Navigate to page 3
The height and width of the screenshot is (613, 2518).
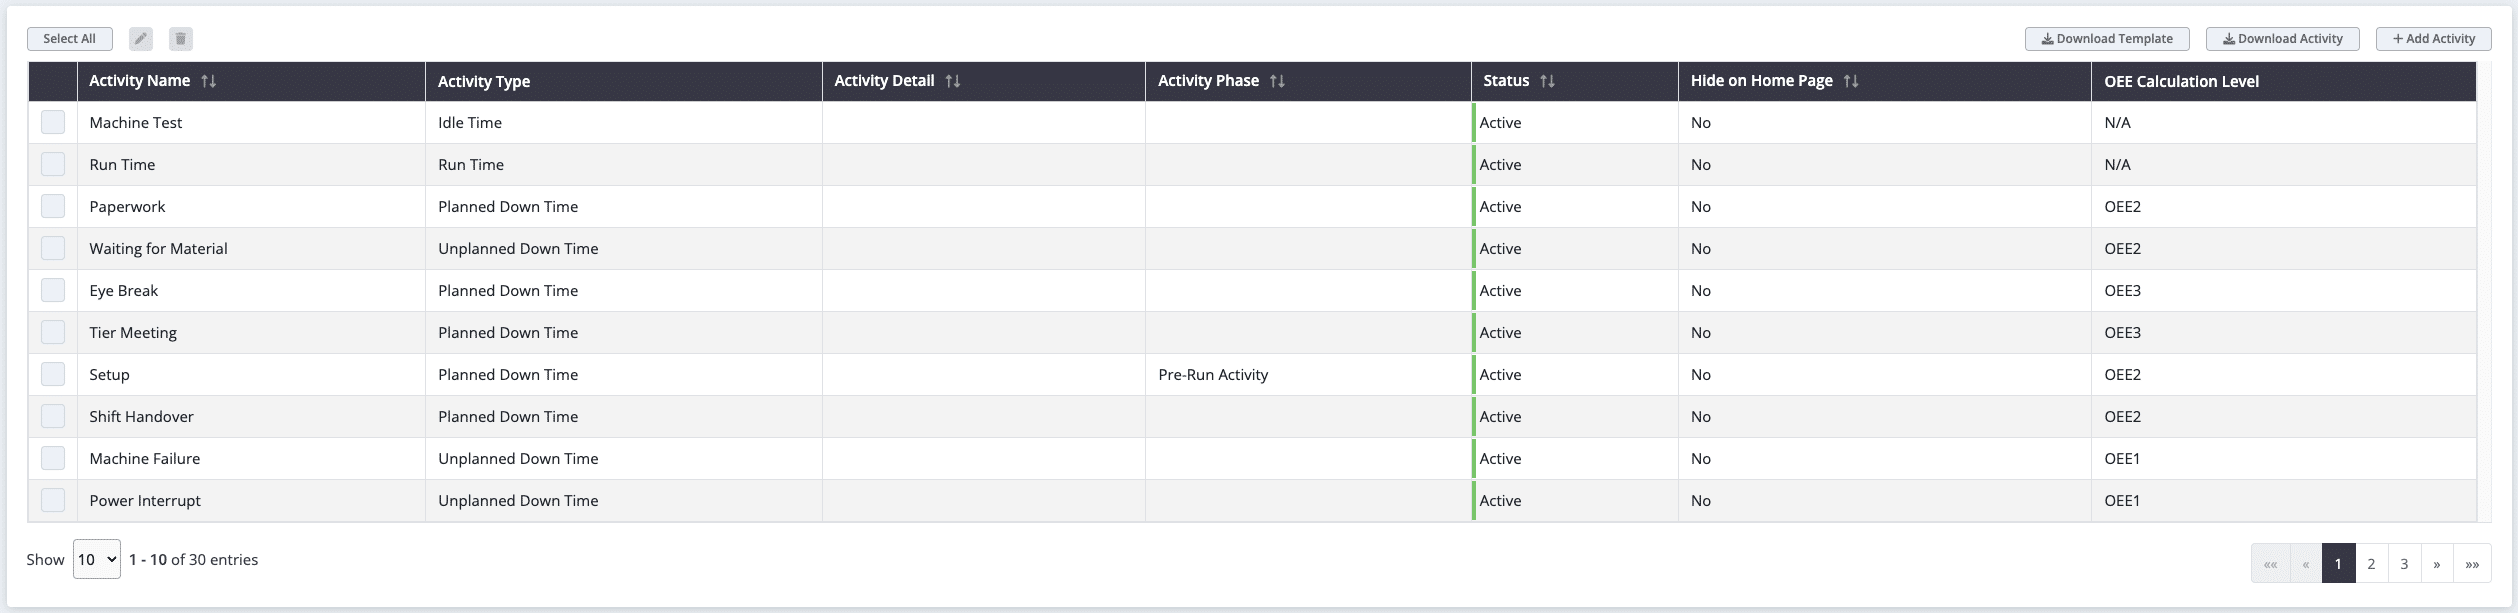[x=2403, y=564]
